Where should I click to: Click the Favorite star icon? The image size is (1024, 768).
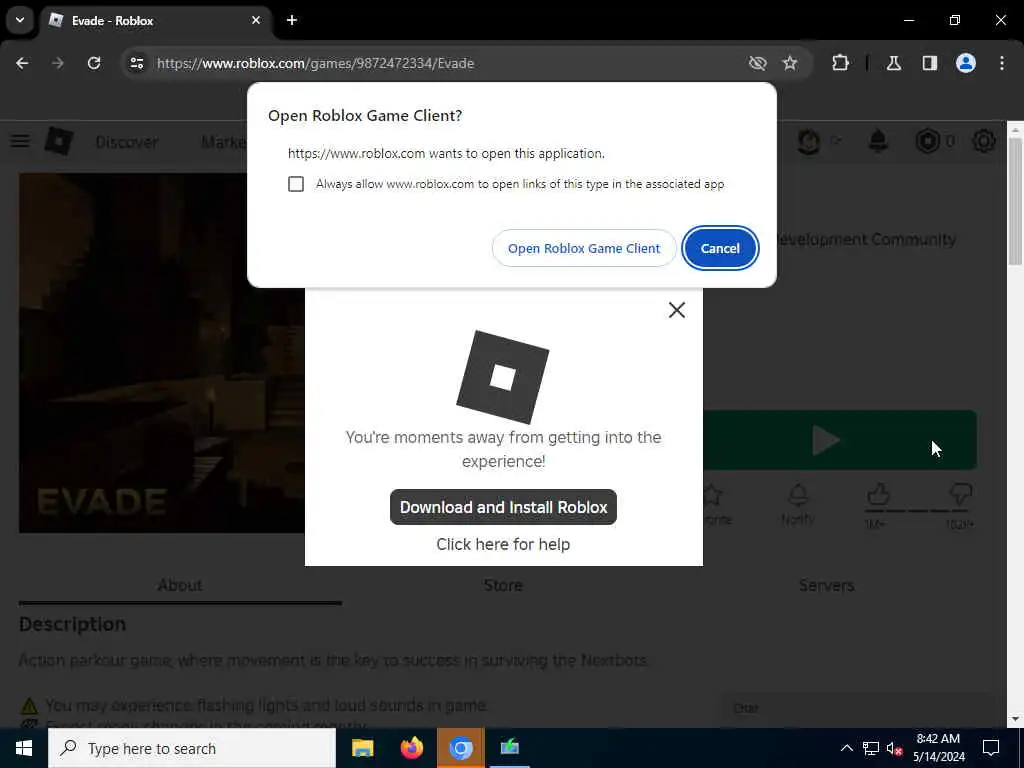click(x=714, y=495)
